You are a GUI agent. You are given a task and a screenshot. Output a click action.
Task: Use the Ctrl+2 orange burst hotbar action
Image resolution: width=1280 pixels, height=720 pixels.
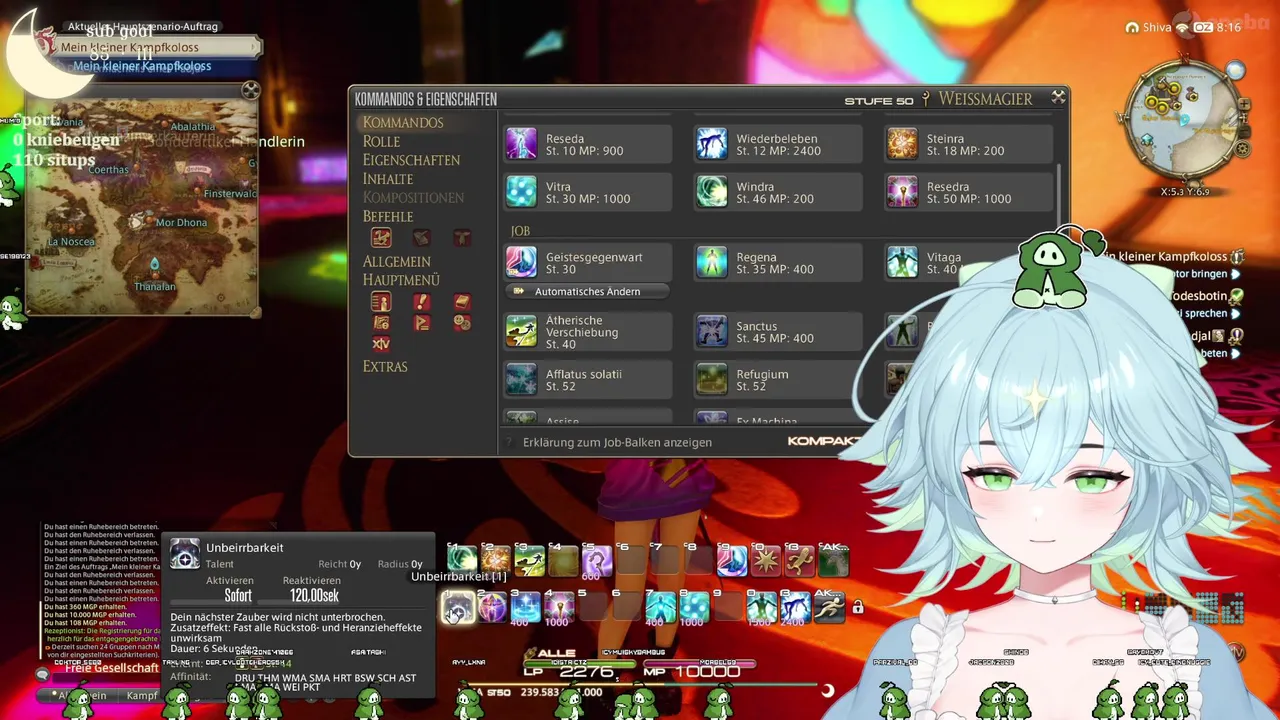(495, 561)
